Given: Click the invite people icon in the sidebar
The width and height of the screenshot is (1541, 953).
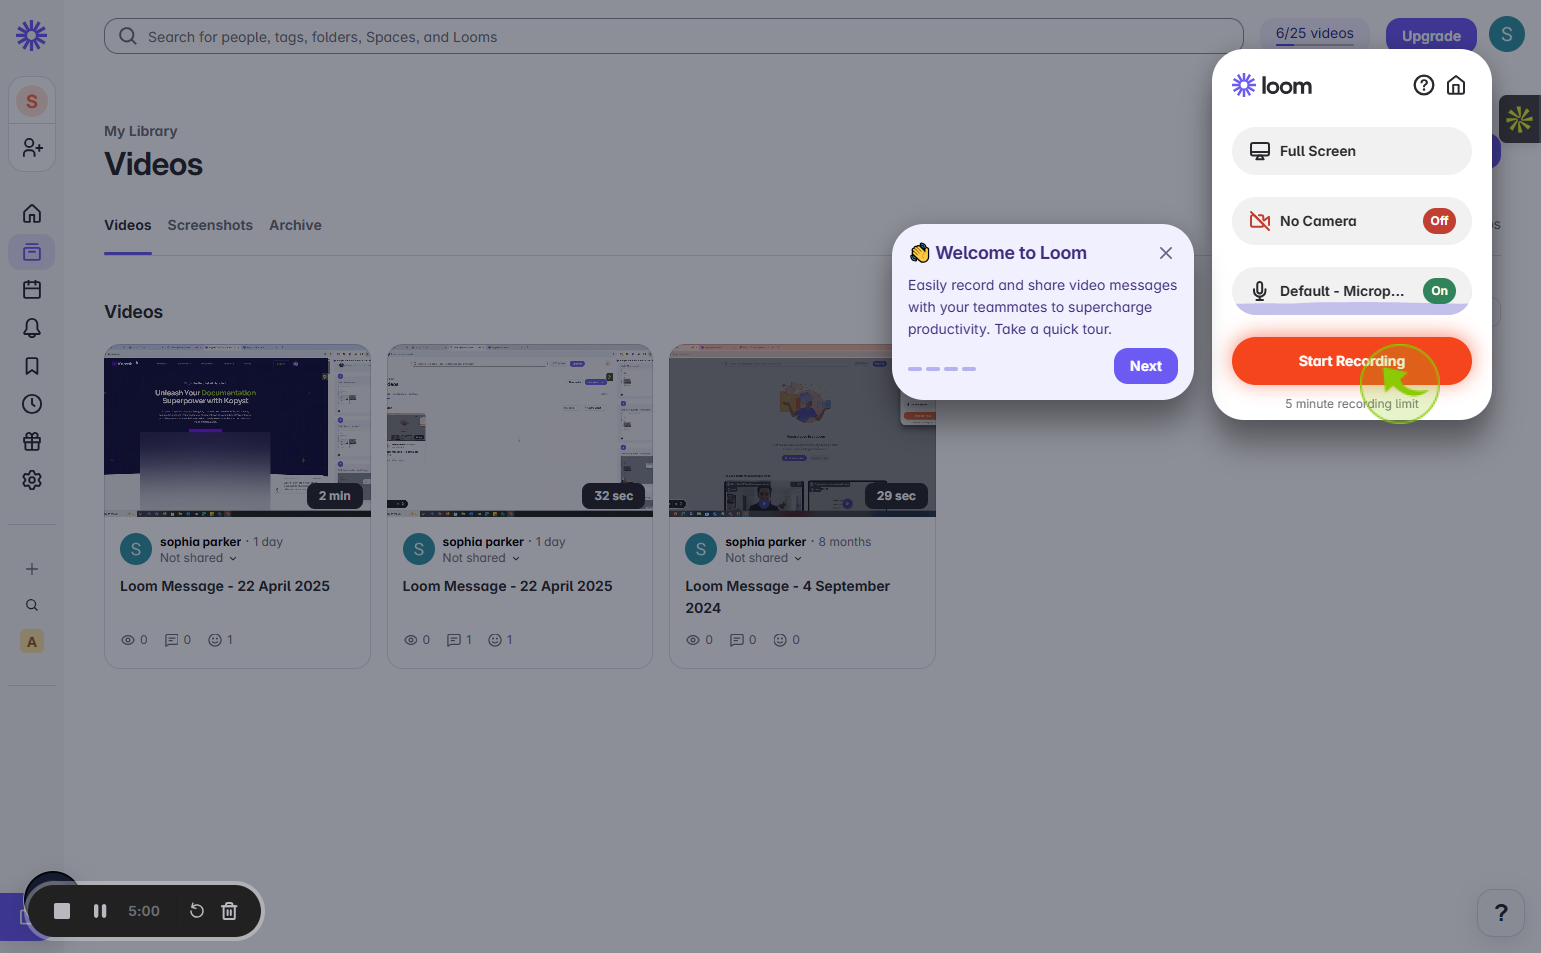Looking at the screenshot, I should 32,148.
